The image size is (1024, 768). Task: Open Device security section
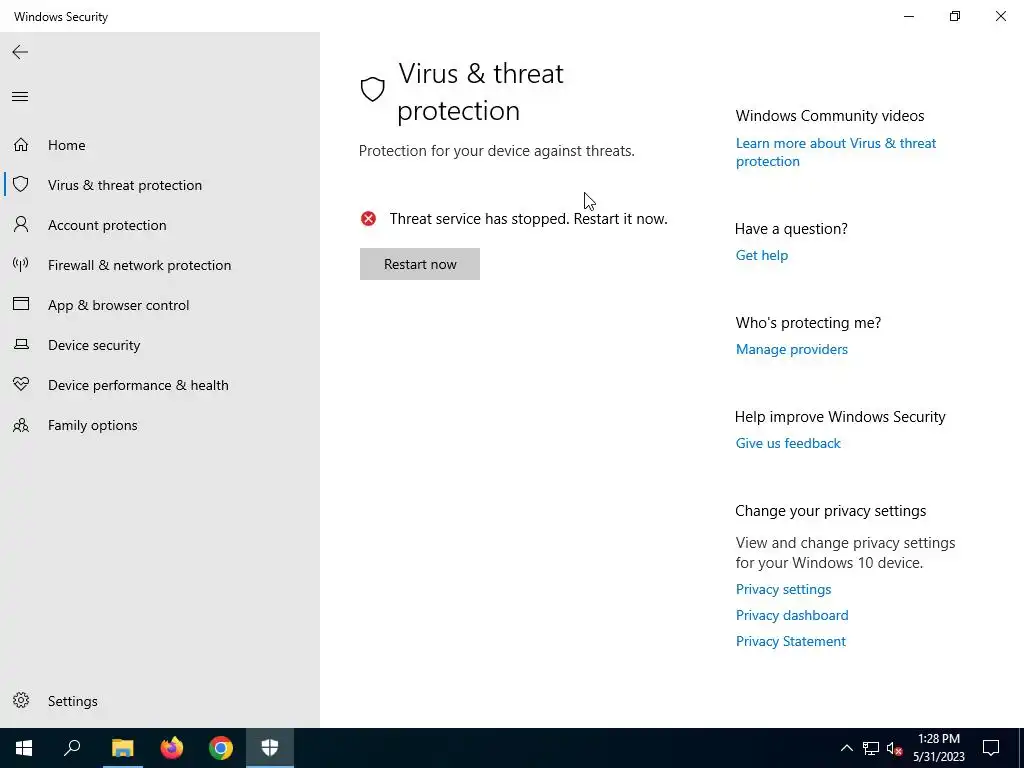[160, 345]
